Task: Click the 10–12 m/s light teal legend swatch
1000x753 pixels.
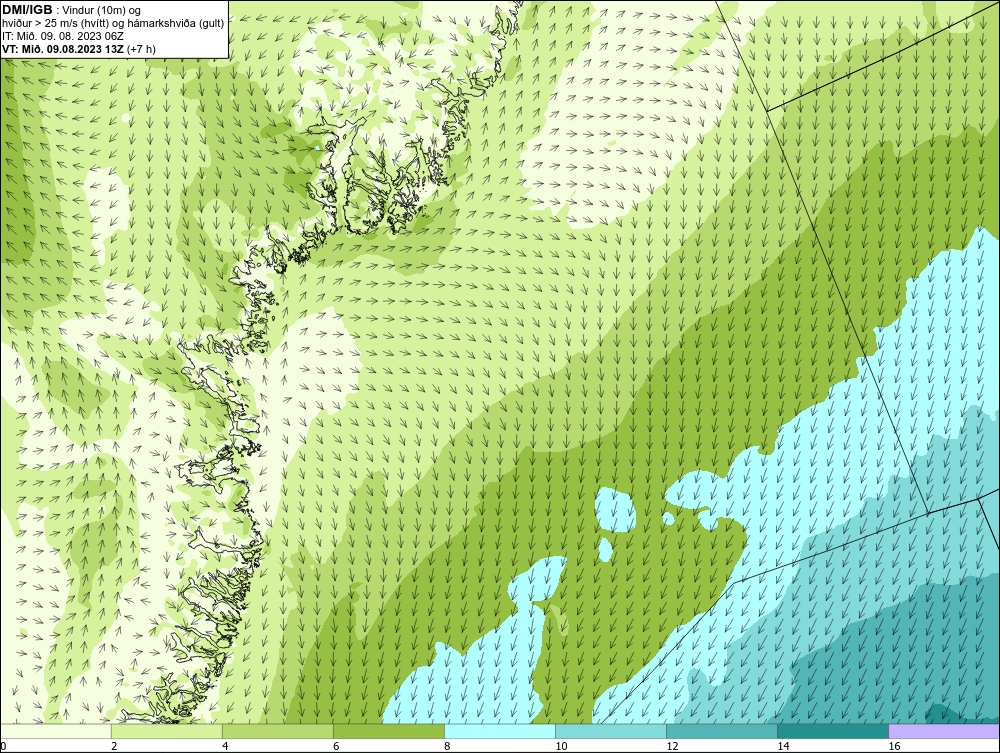Action: click(x=610, y=731)
